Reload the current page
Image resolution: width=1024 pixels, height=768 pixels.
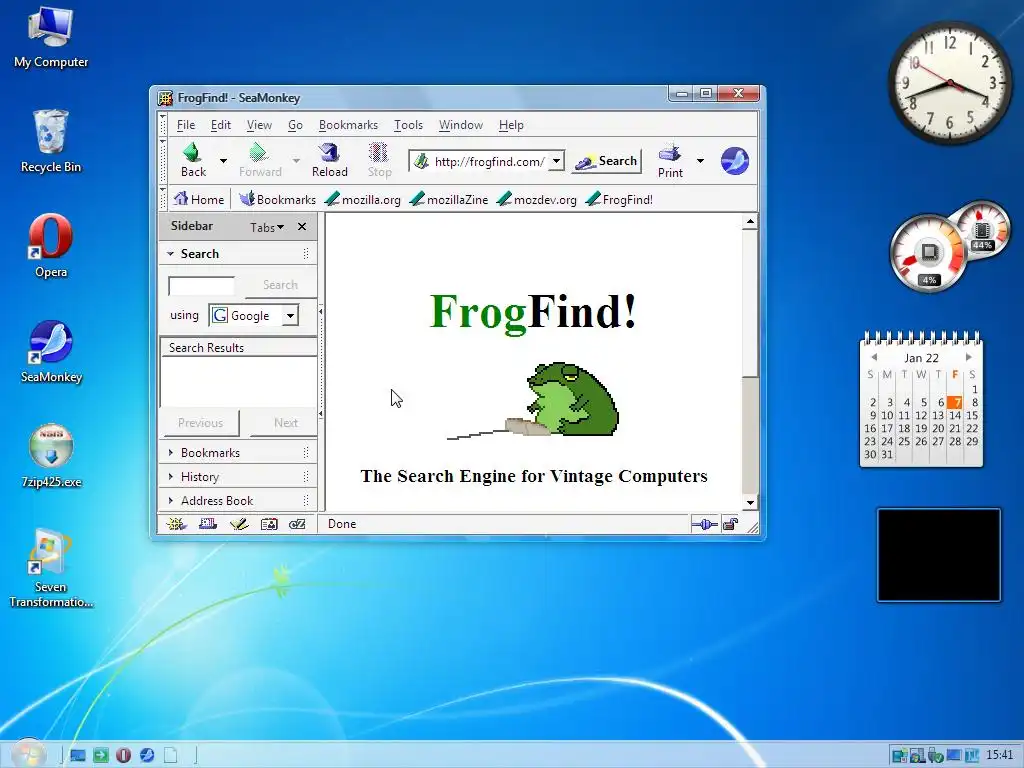coord(329,161)
